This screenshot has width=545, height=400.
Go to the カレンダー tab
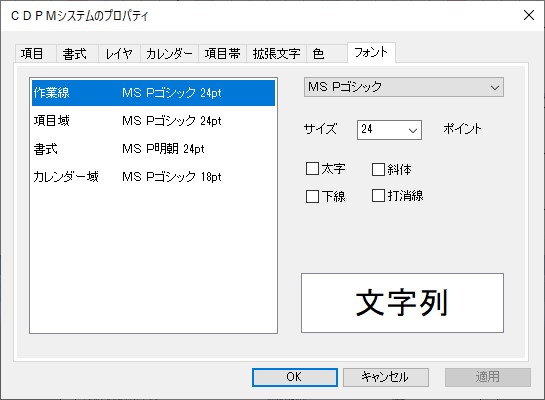[169, 54]
